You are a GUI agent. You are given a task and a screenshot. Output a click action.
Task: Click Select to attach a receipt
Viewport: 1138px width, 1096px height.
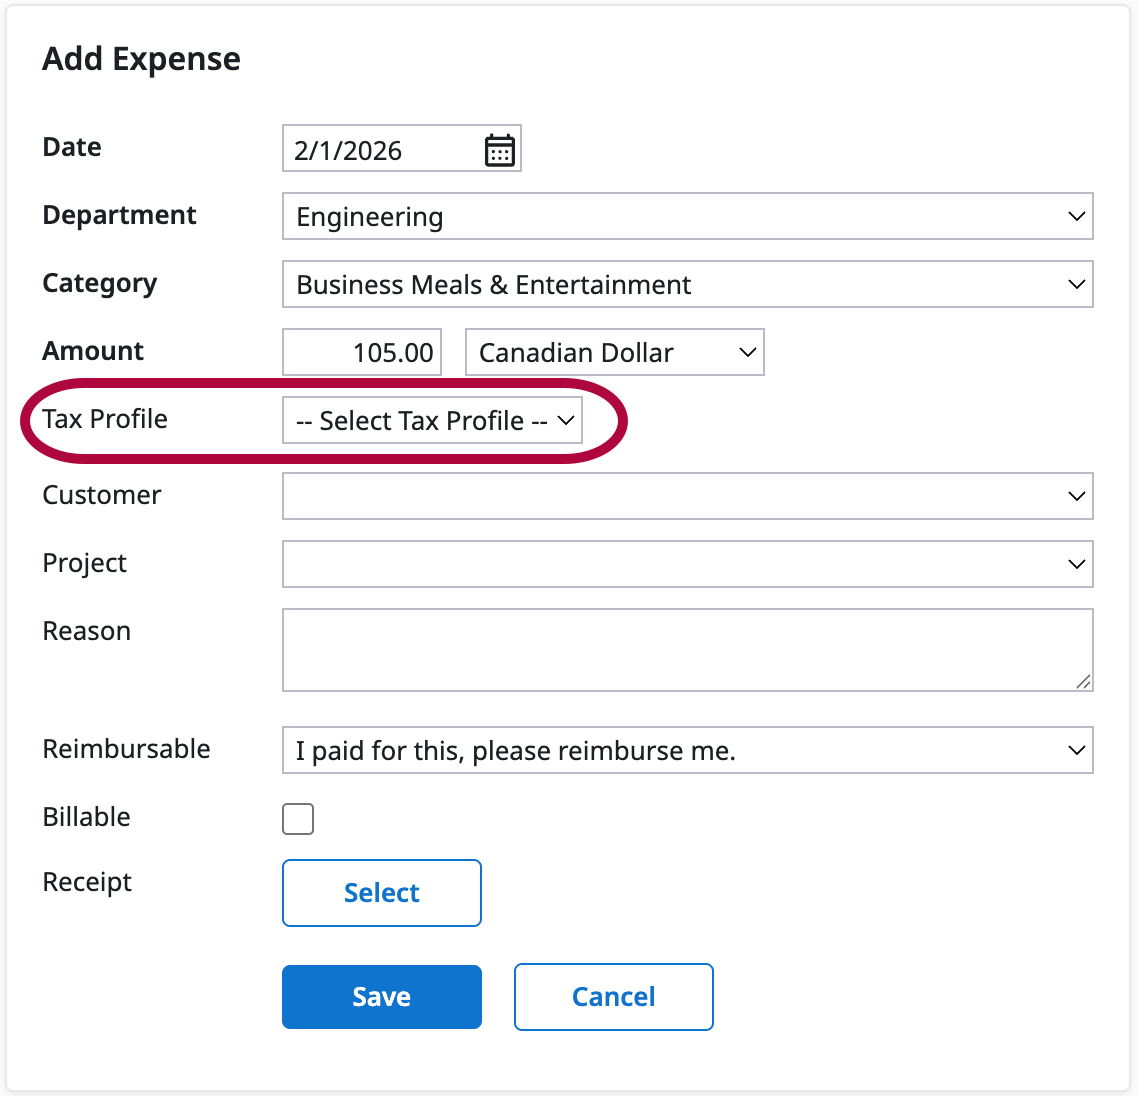[x=381, y=892]
